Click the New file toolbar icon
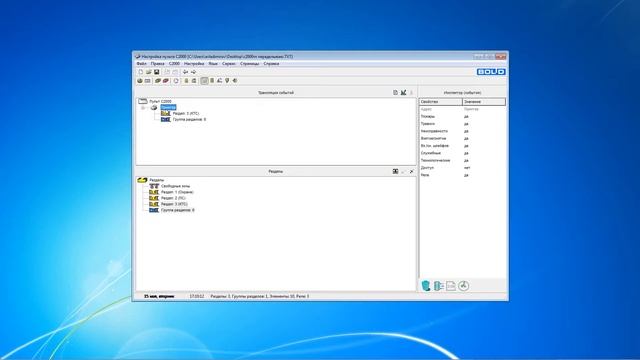The width and height of the screenshot is (640, 360). point(141,72)
